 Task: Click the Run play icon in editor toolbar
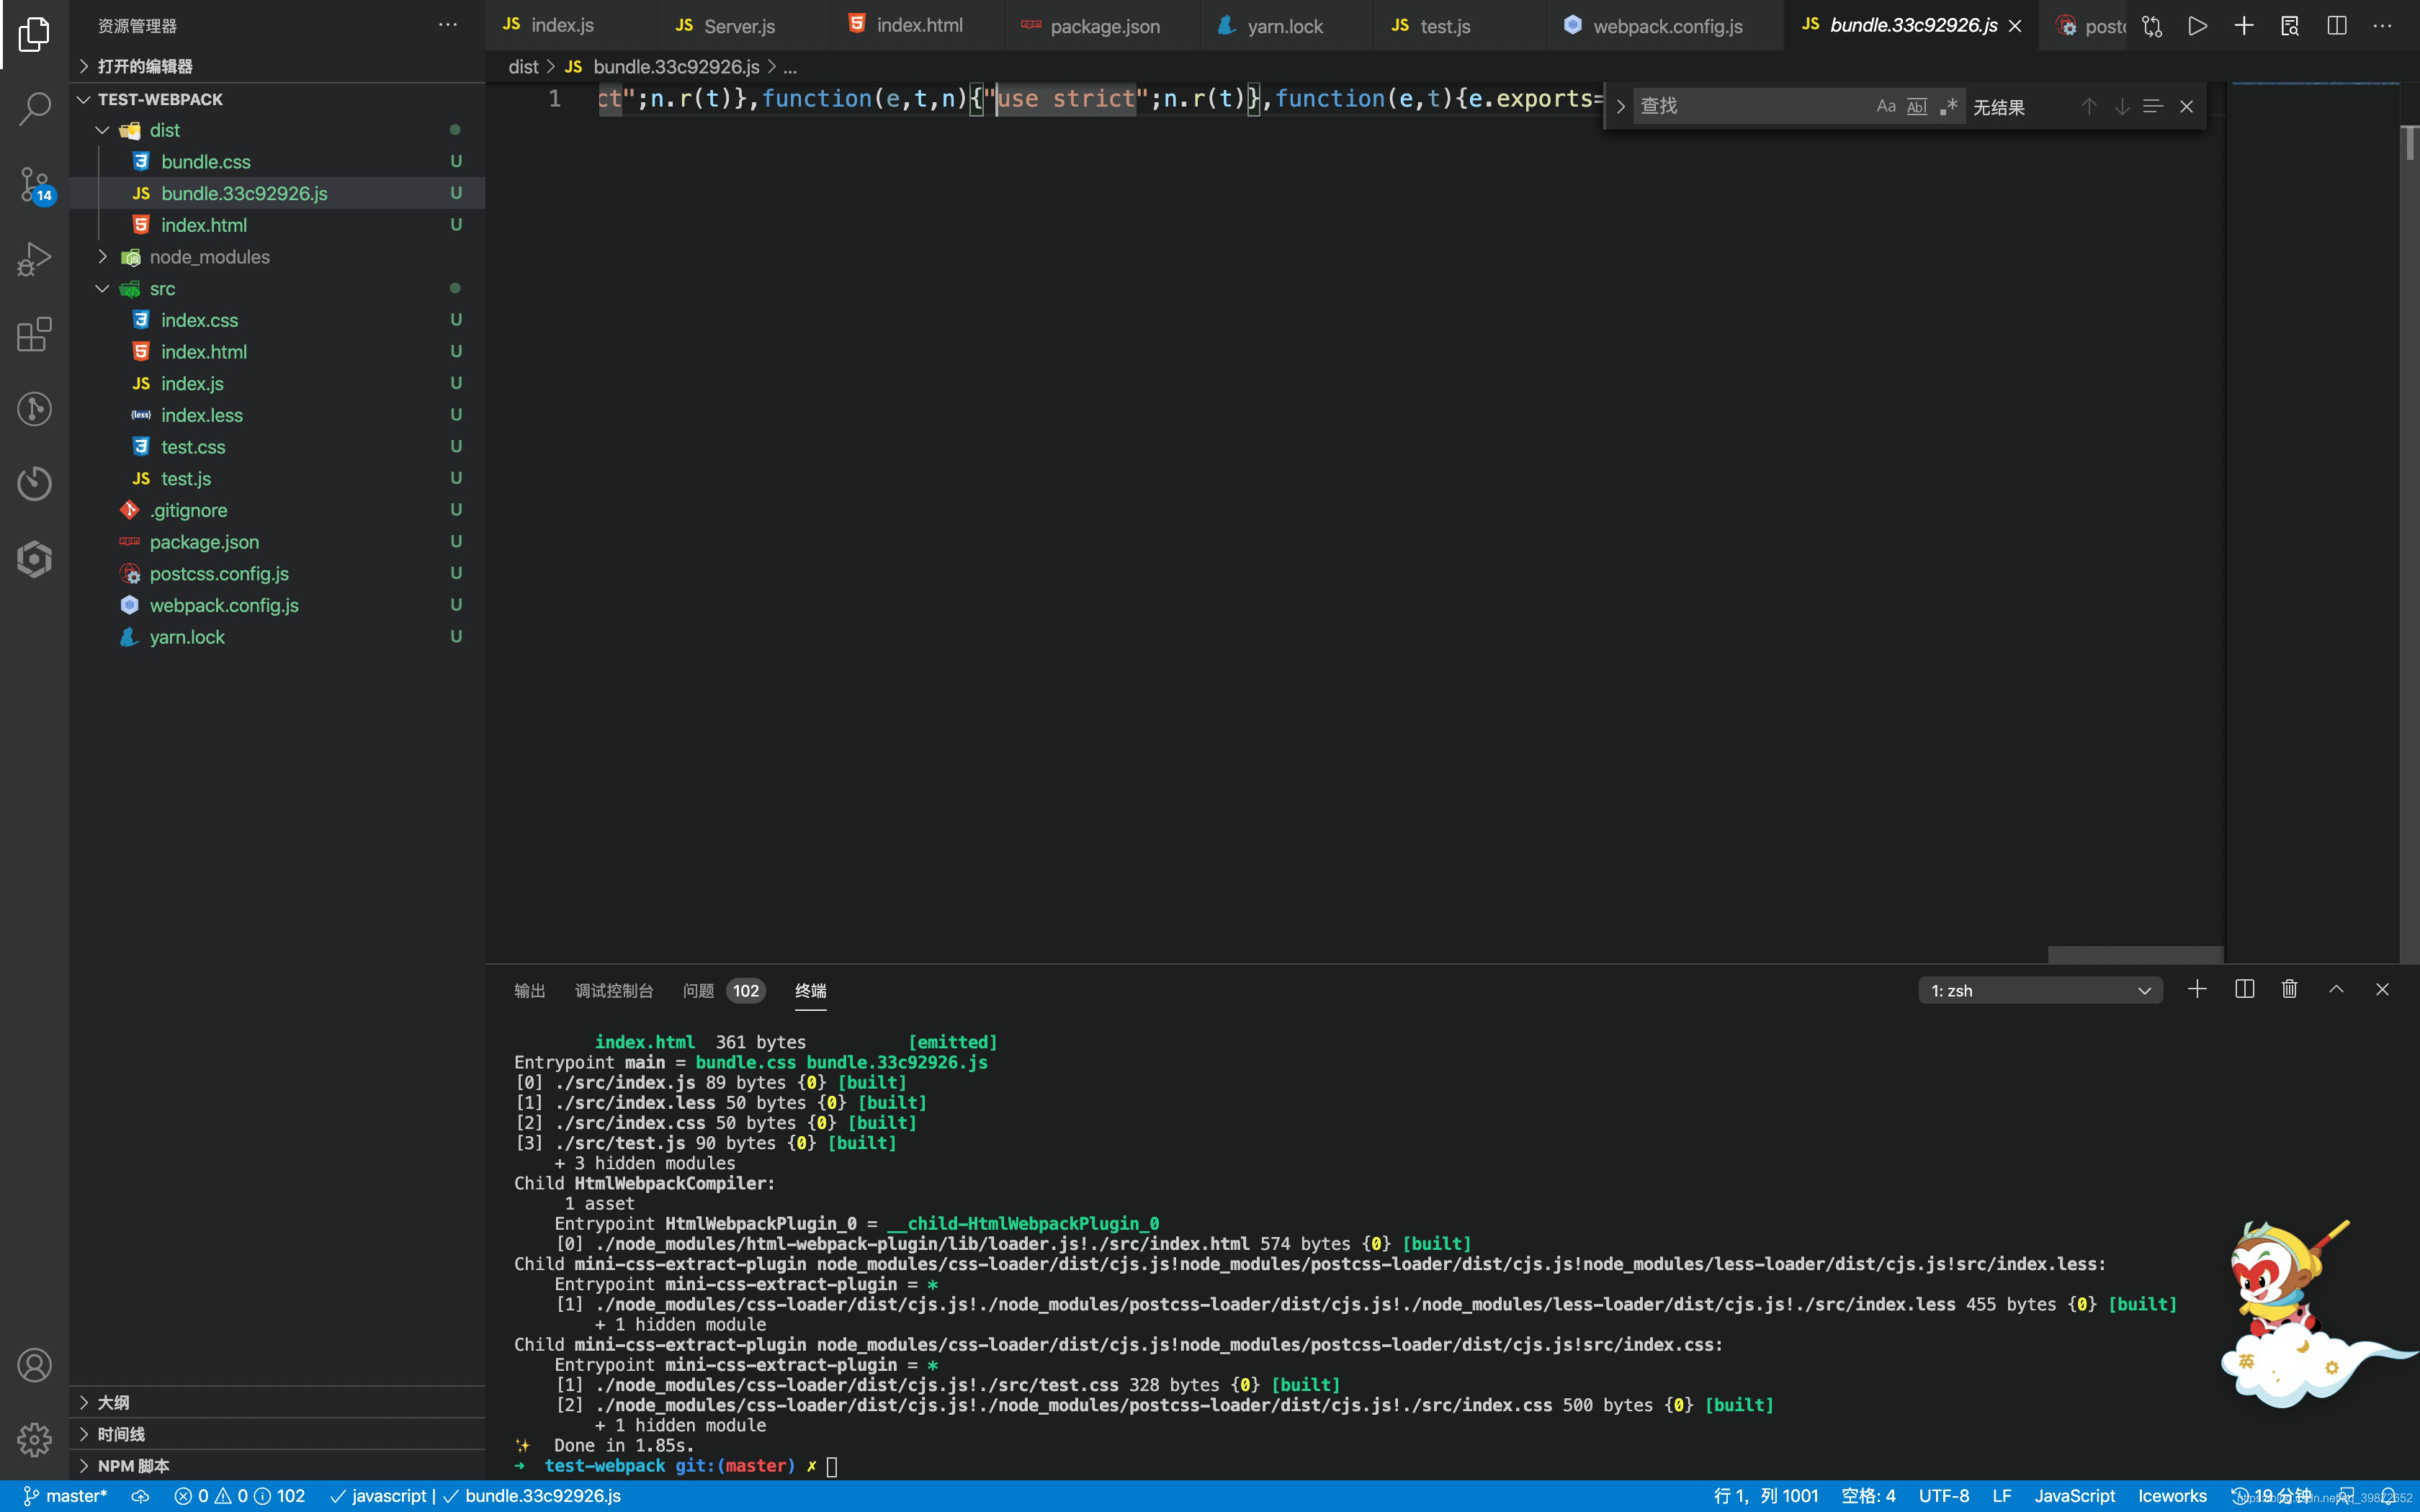2197,26
